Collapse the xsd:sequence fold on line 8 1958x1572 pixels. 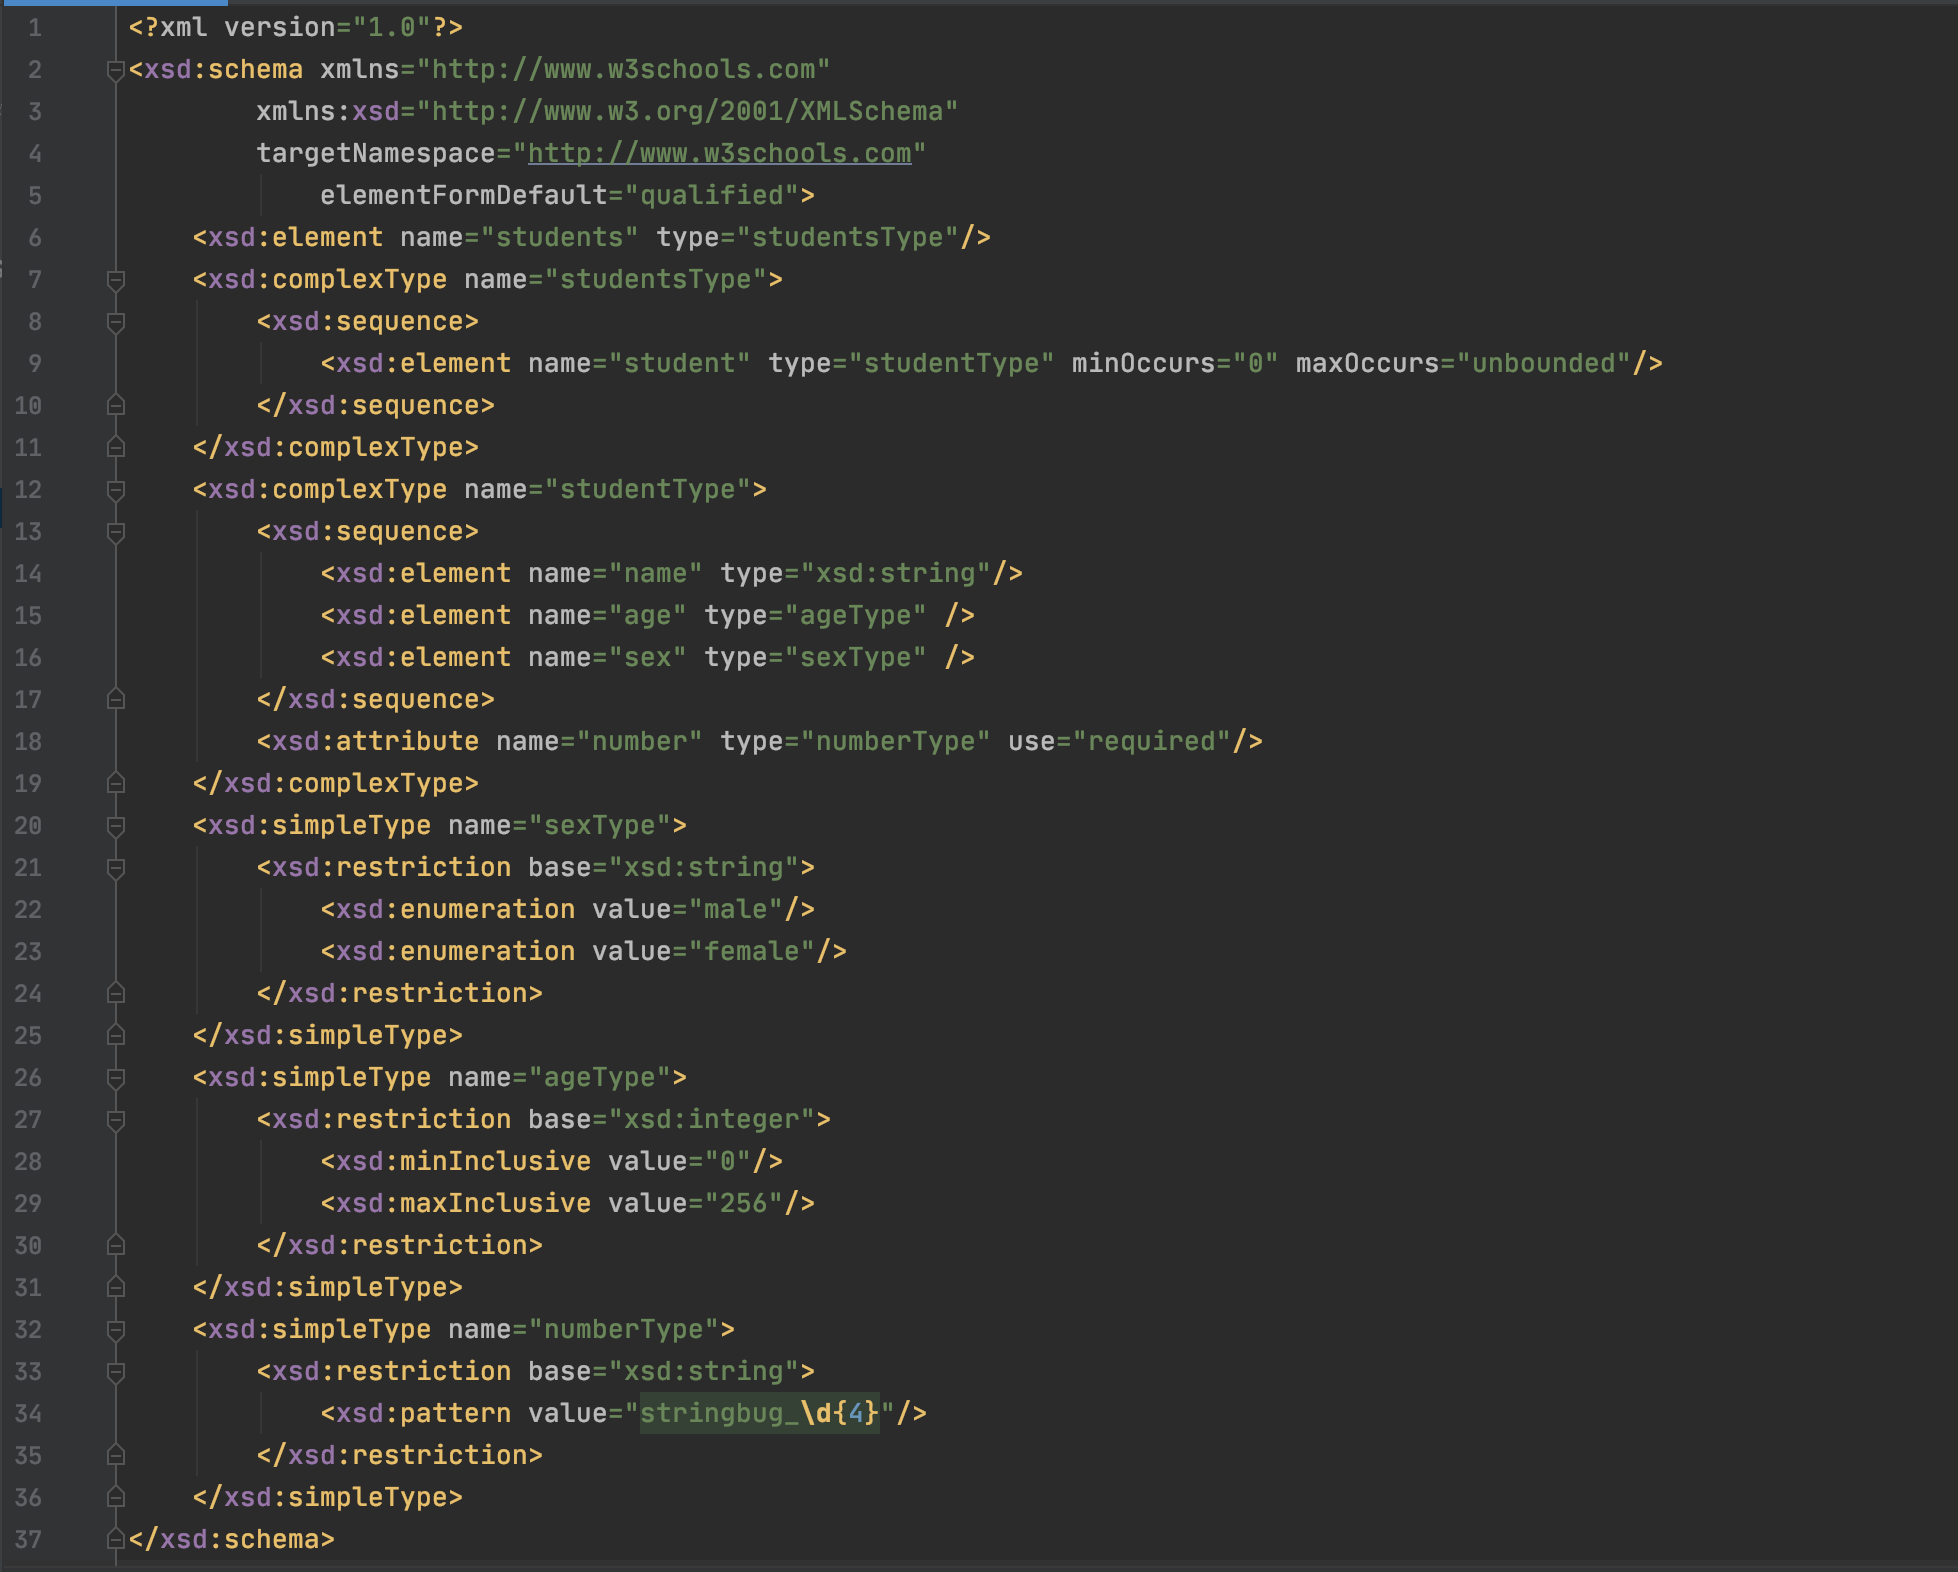tap(116, 322)
